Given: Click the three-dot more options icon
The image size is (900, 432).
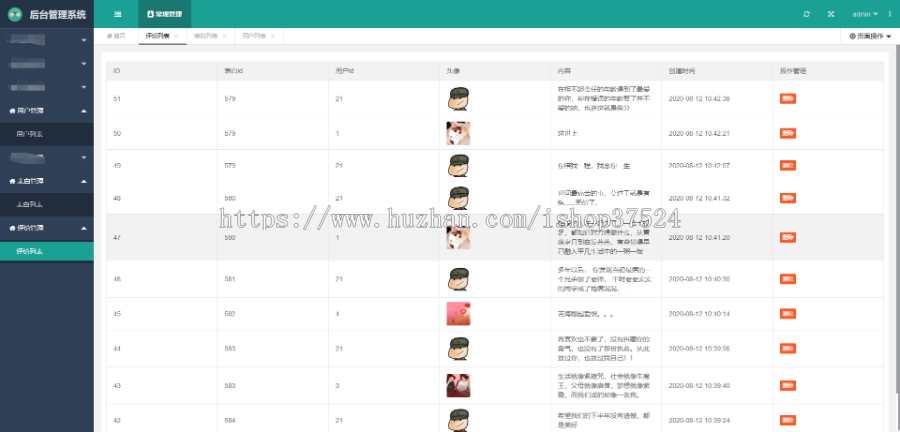Looking at the screenshot, I should [x=890, y=14].
